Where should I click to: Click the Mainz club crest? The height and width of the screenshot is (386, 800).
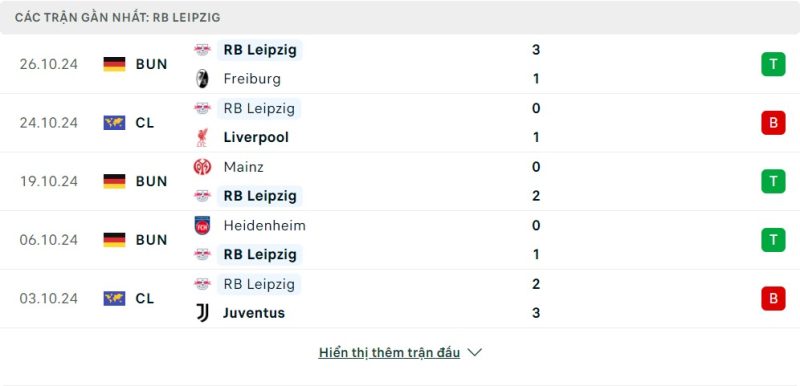coord(202,167)
